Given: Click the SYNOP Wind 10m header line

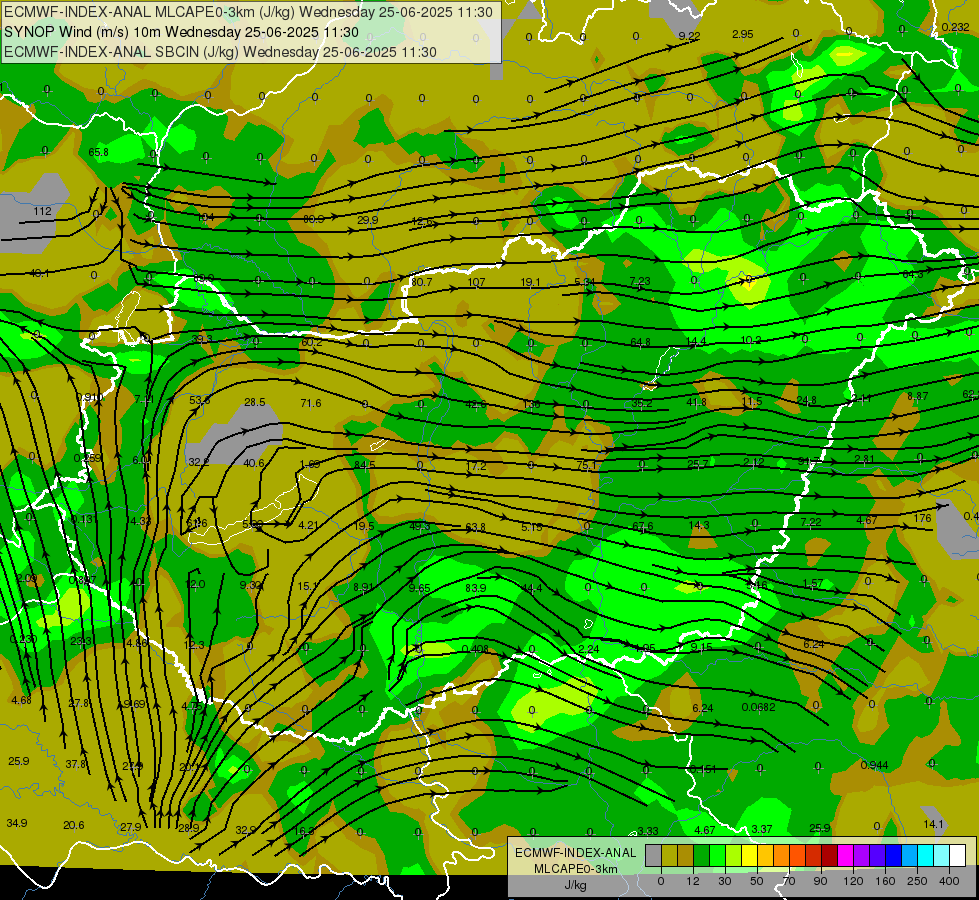Looking at the screenshot, I should point(182,32).
